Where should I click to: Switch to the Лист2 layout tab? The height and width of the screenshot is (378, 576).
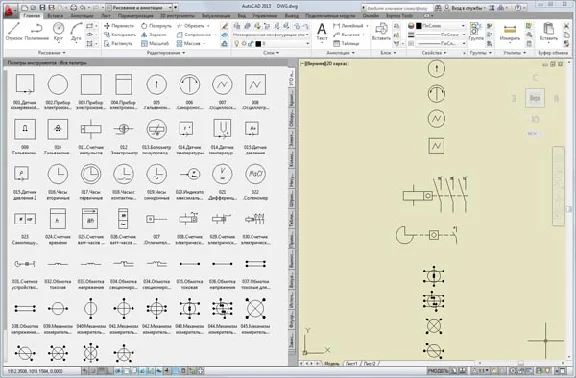coord(370,364)
